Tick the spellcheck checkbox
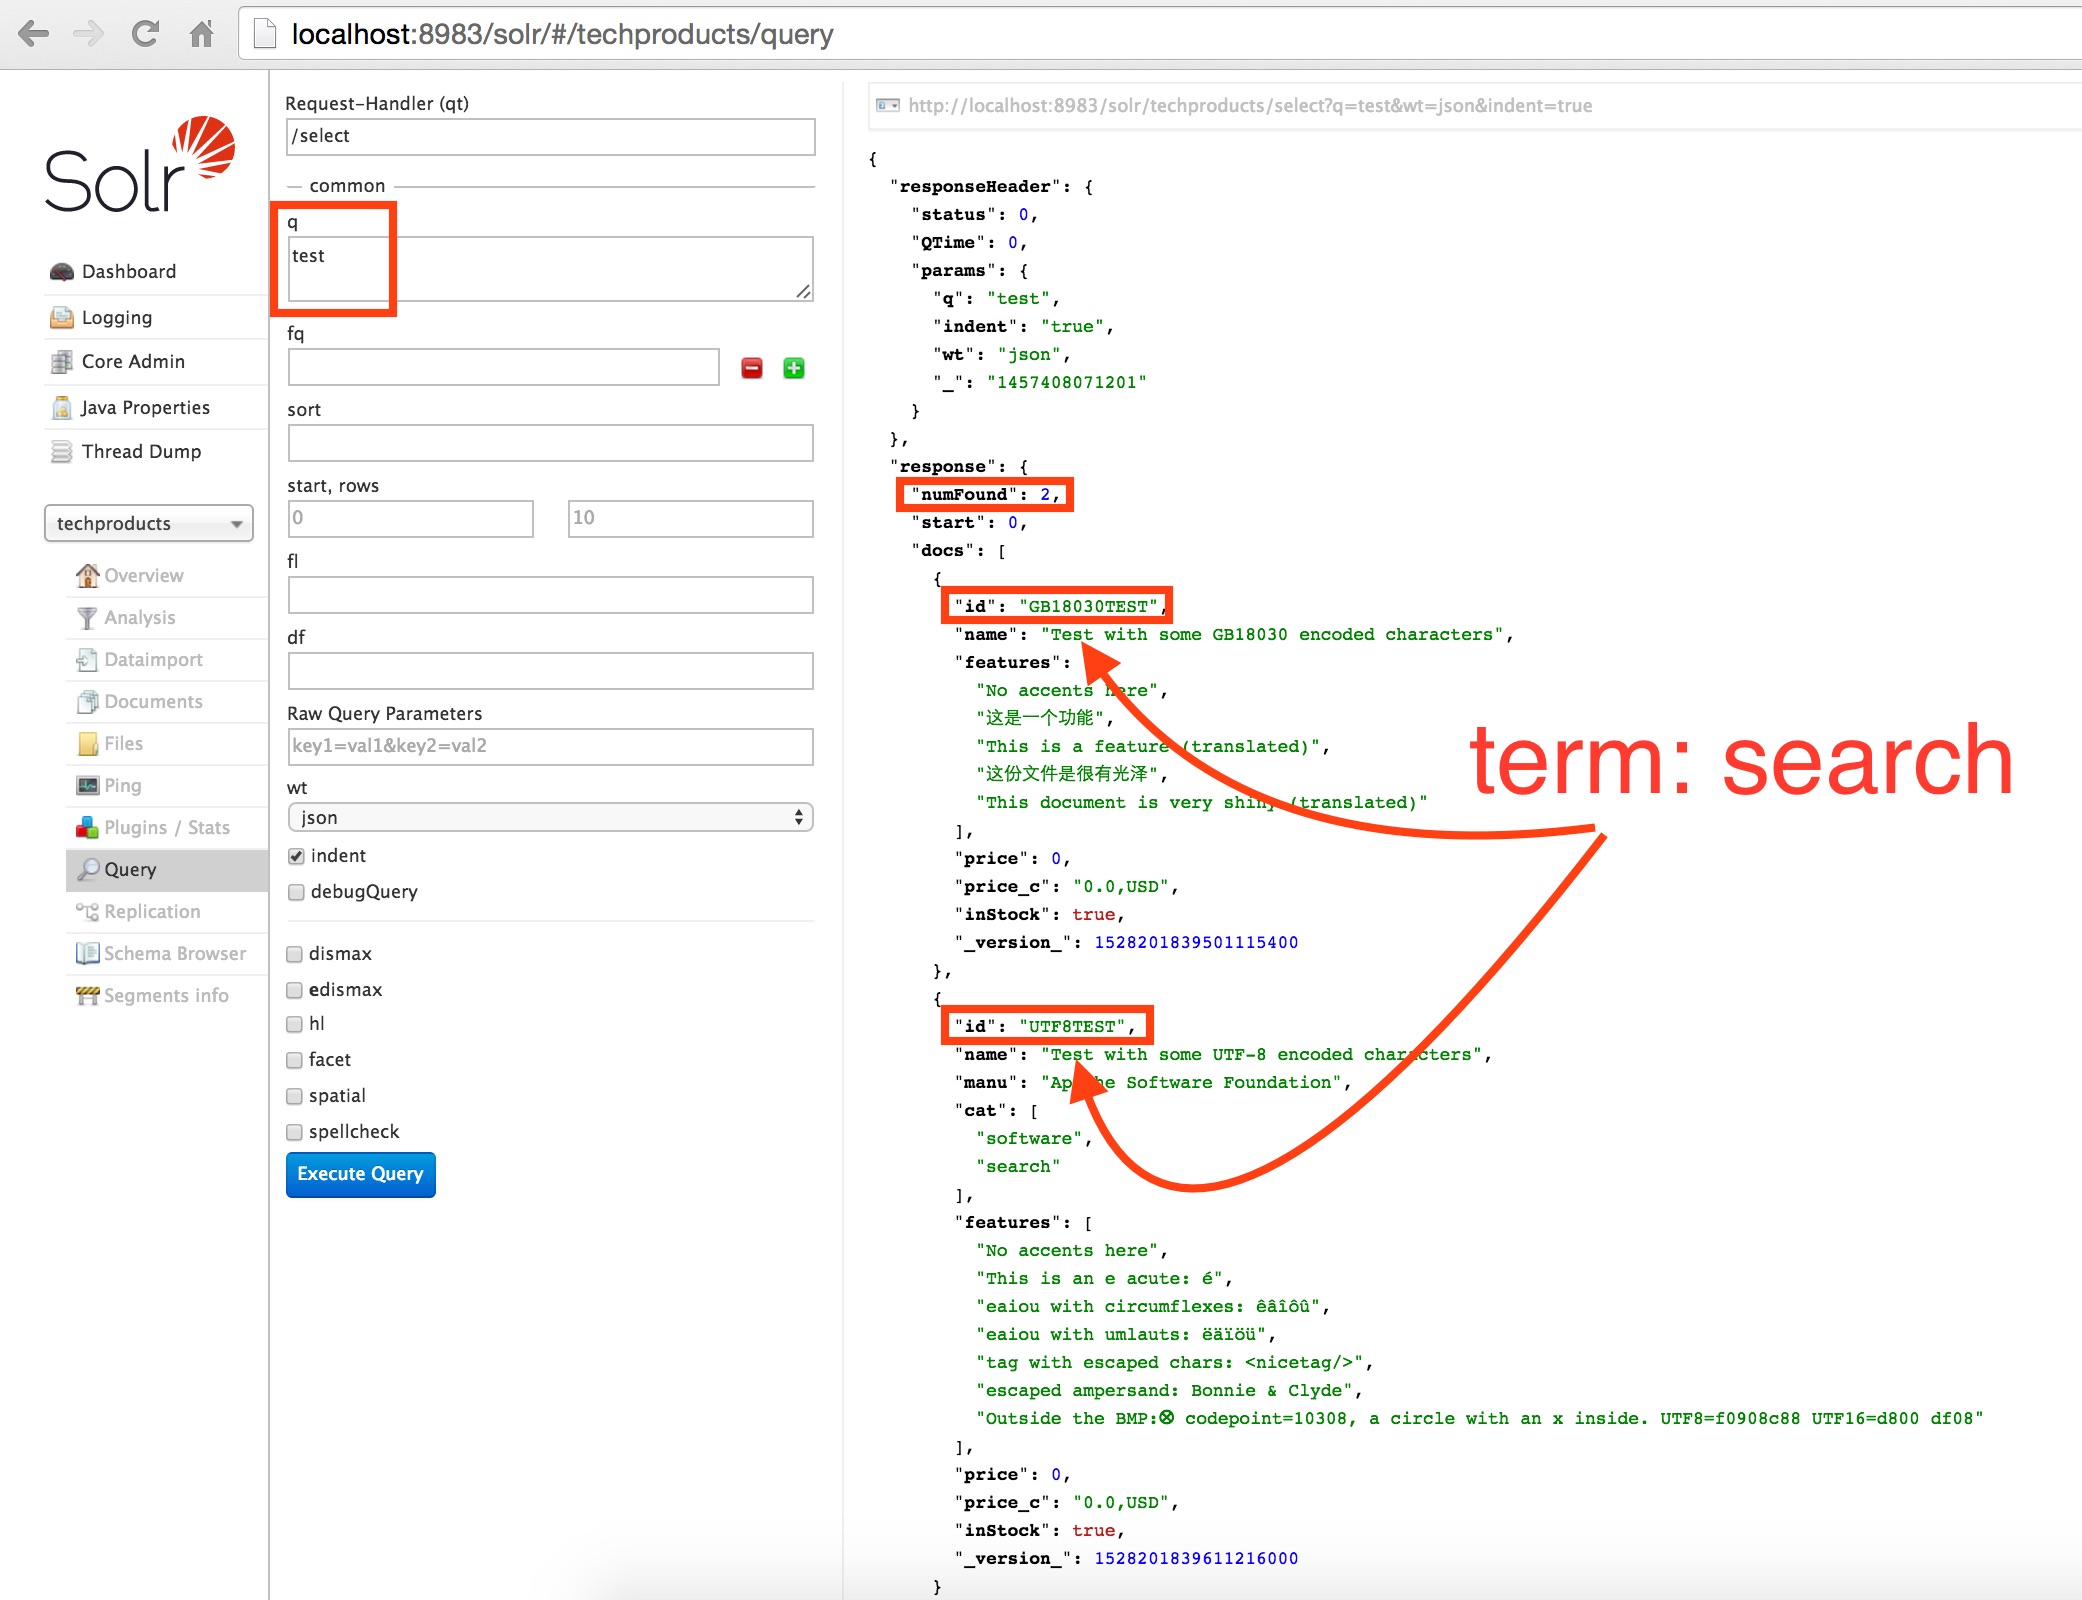 tap(295, 1132)
